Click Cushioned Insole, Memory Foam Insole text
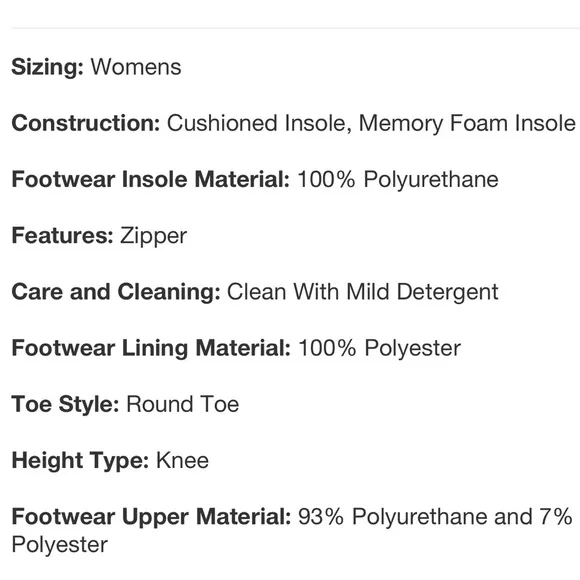The width and height of the screenshot is (580, 580). (371, 124)
